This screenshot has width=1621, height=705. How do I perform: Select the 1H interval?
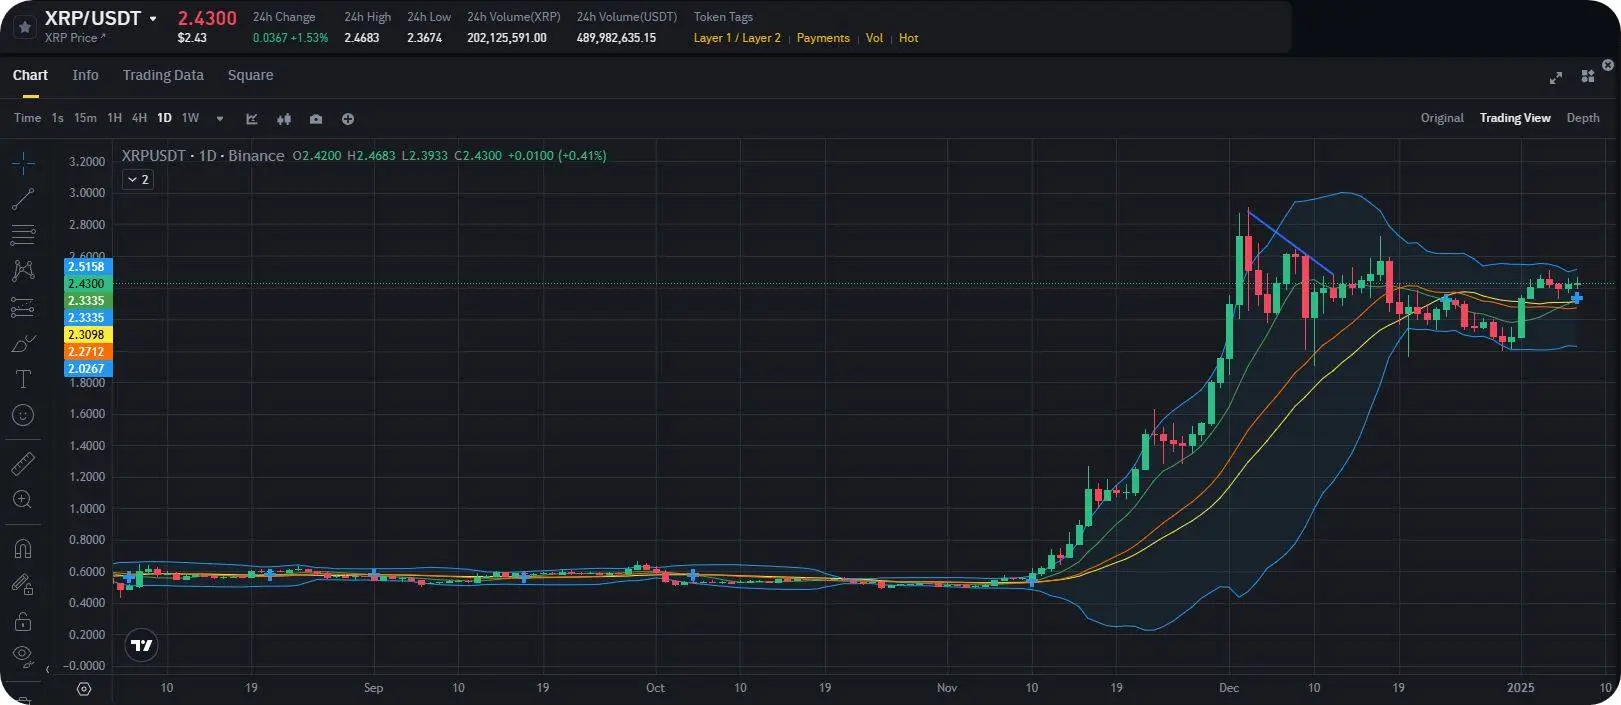114,118
